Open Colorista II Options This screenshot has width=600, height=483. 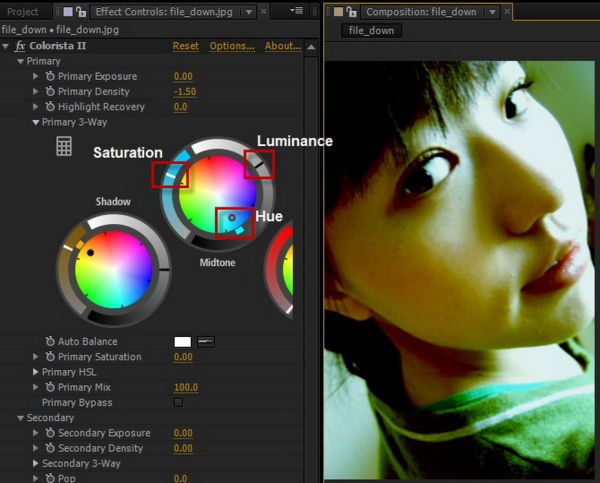click(231, 46)
